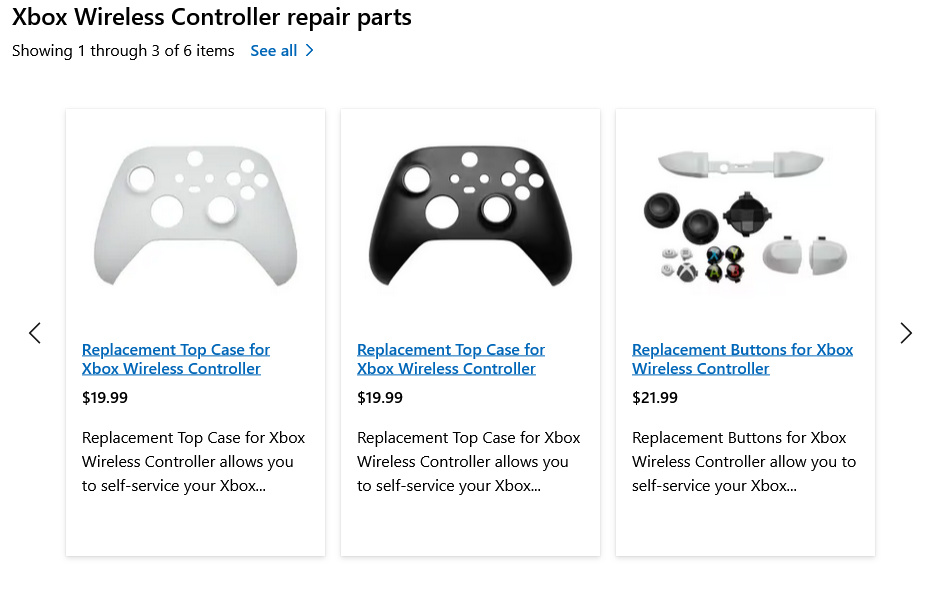
Task: Open second Replacement Top Case title link
Action: coord(451,359)
